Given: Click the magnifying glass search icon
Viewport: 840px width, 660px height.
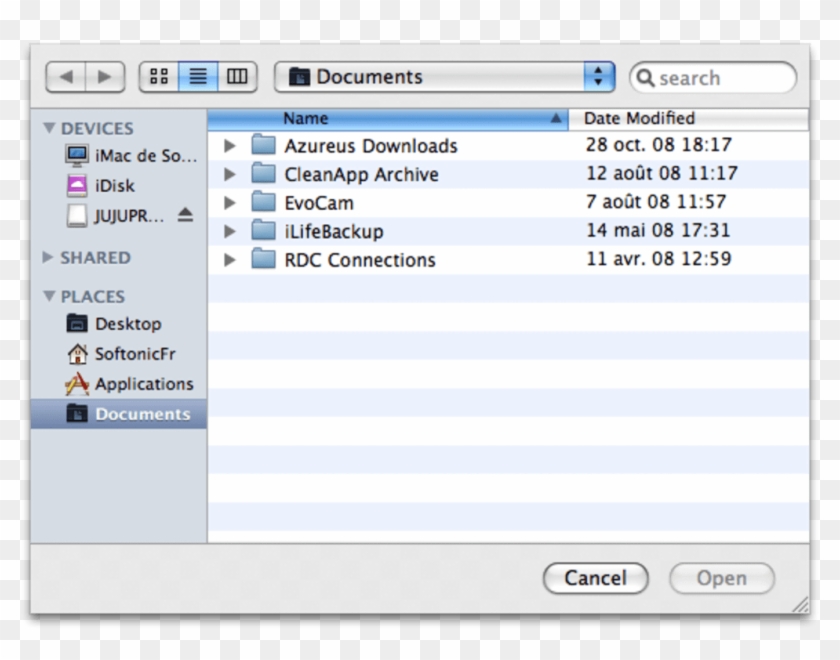Looking at the screenshot, I should pyautogui.click(x=645, y=78).
